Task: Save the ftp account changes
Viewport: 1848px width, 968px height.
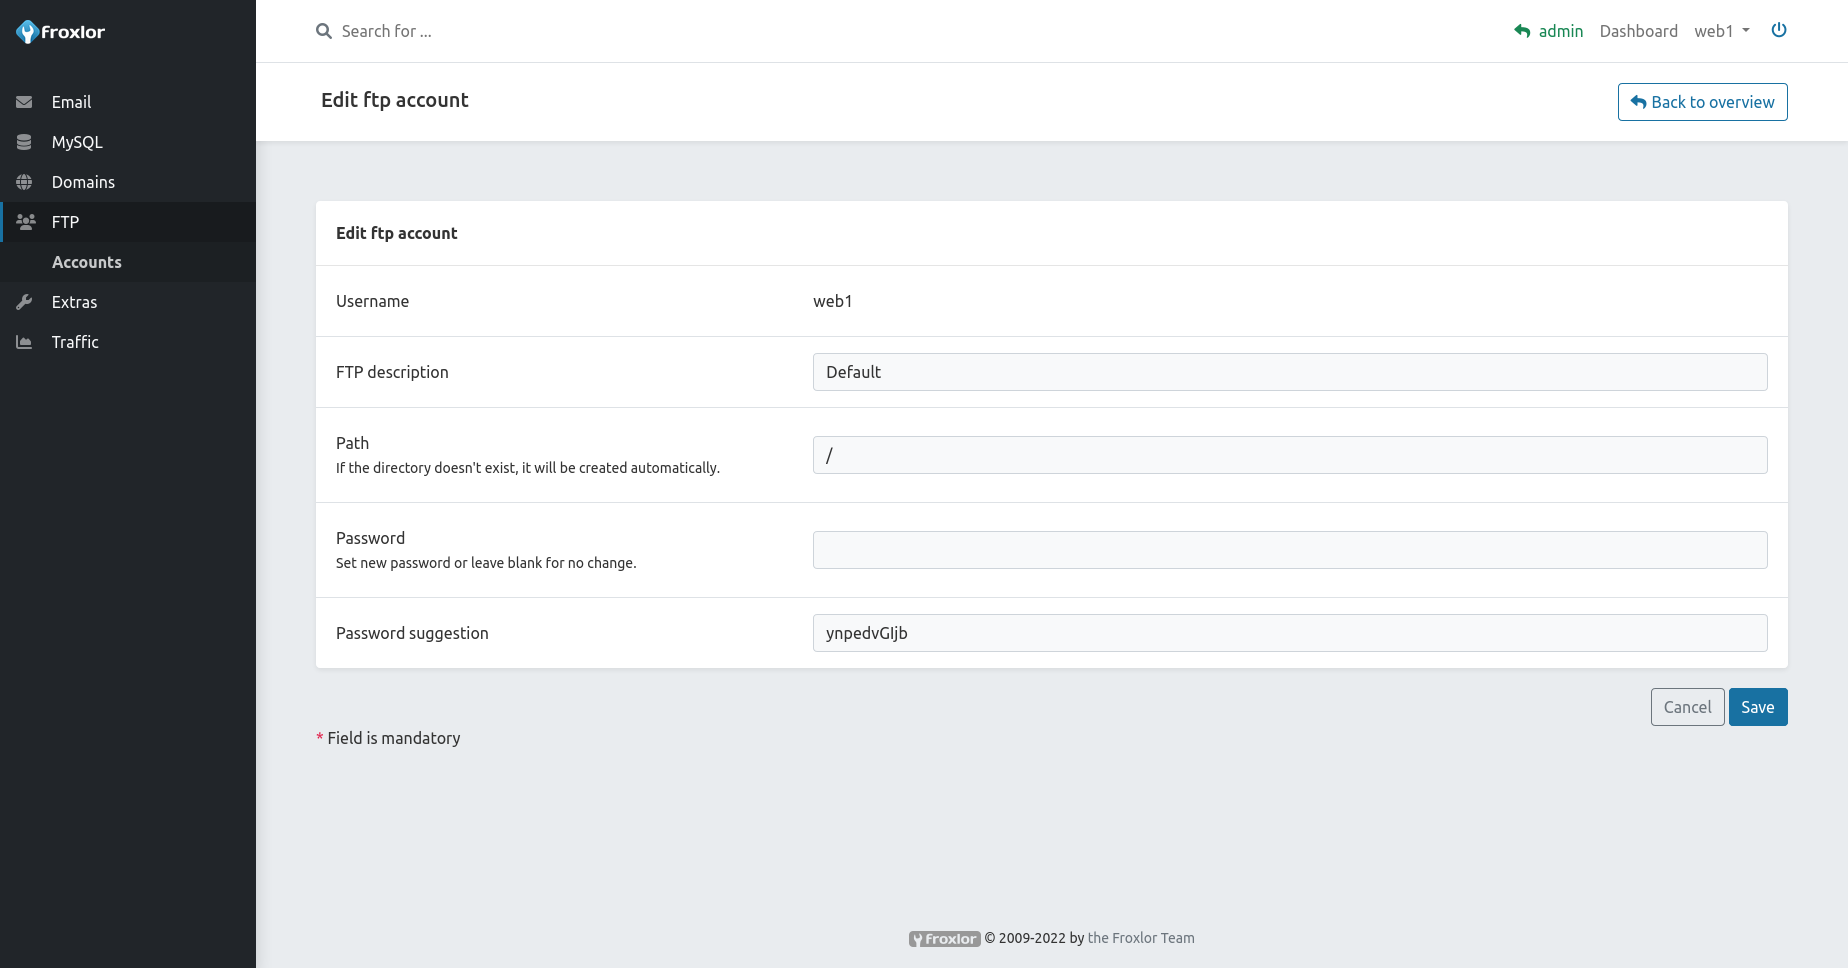Action: [x=1757, y=707]
